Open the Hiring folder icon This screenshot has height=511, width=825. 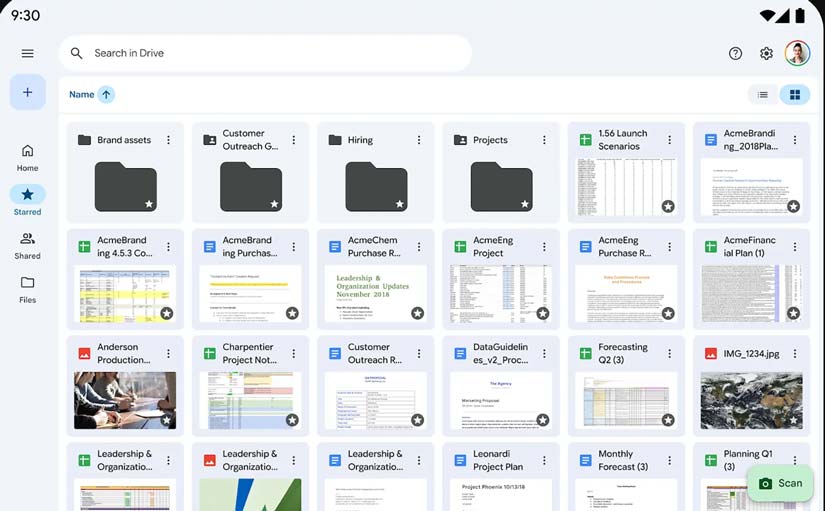[335, 140]
